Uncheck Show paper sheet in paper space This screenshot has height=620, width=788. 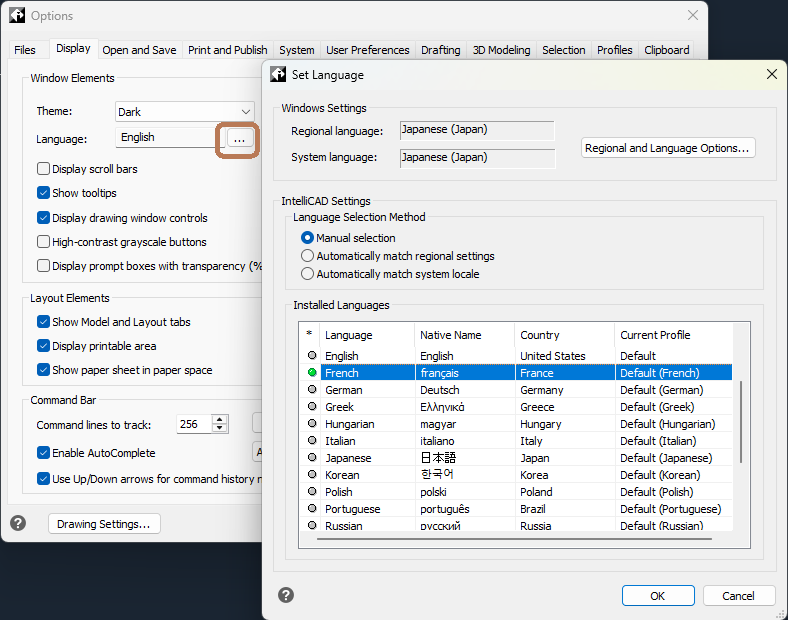[44, 370]
